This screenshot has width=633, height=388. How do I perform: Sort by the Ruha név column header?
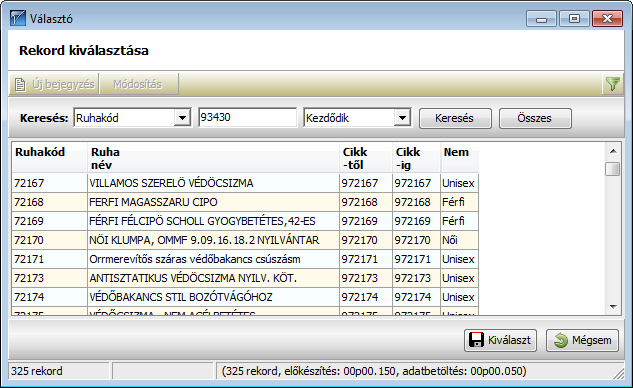pyautogui.click(x=214, y=158)
